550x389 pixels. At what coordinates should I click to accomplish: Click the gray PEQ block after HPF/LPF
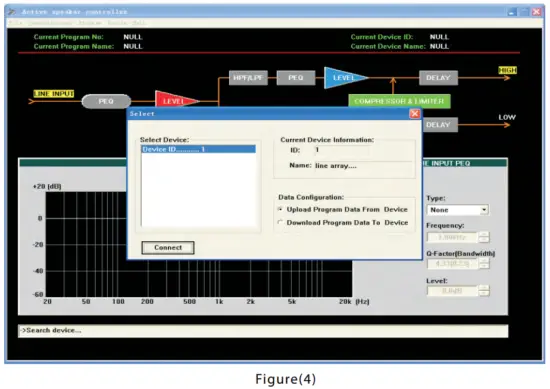click(296, 78)
